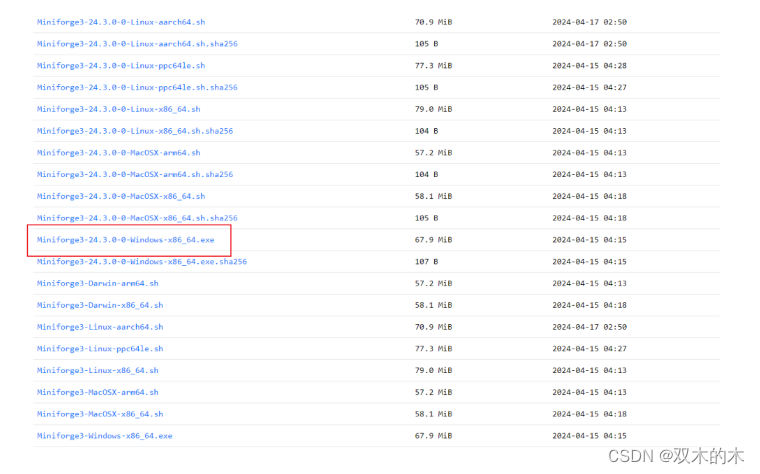Select 67.9 MiB size of unversioned Miniforge3-Windows-x86_64.exe
The height and width of the screenshot is (474, 760).
(x=433, y=436)
